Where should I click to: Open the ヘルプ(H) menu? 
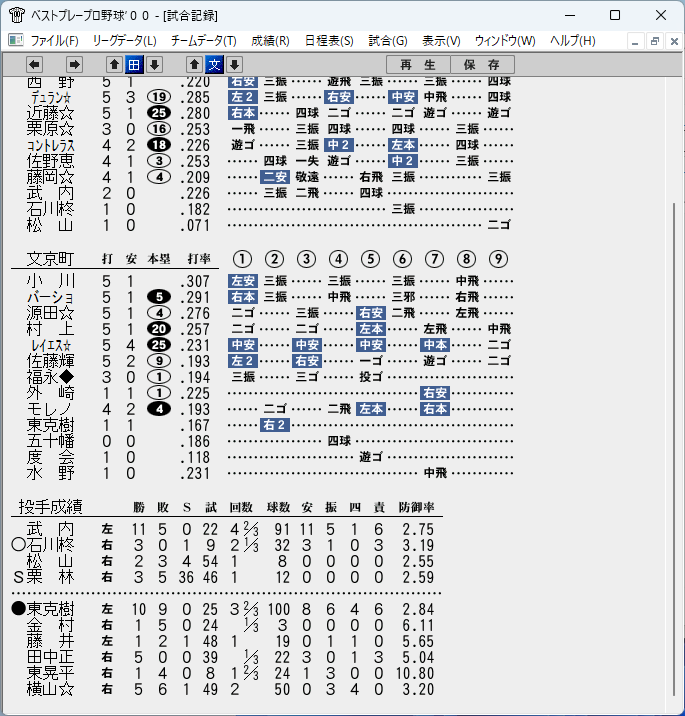[573, 41]
